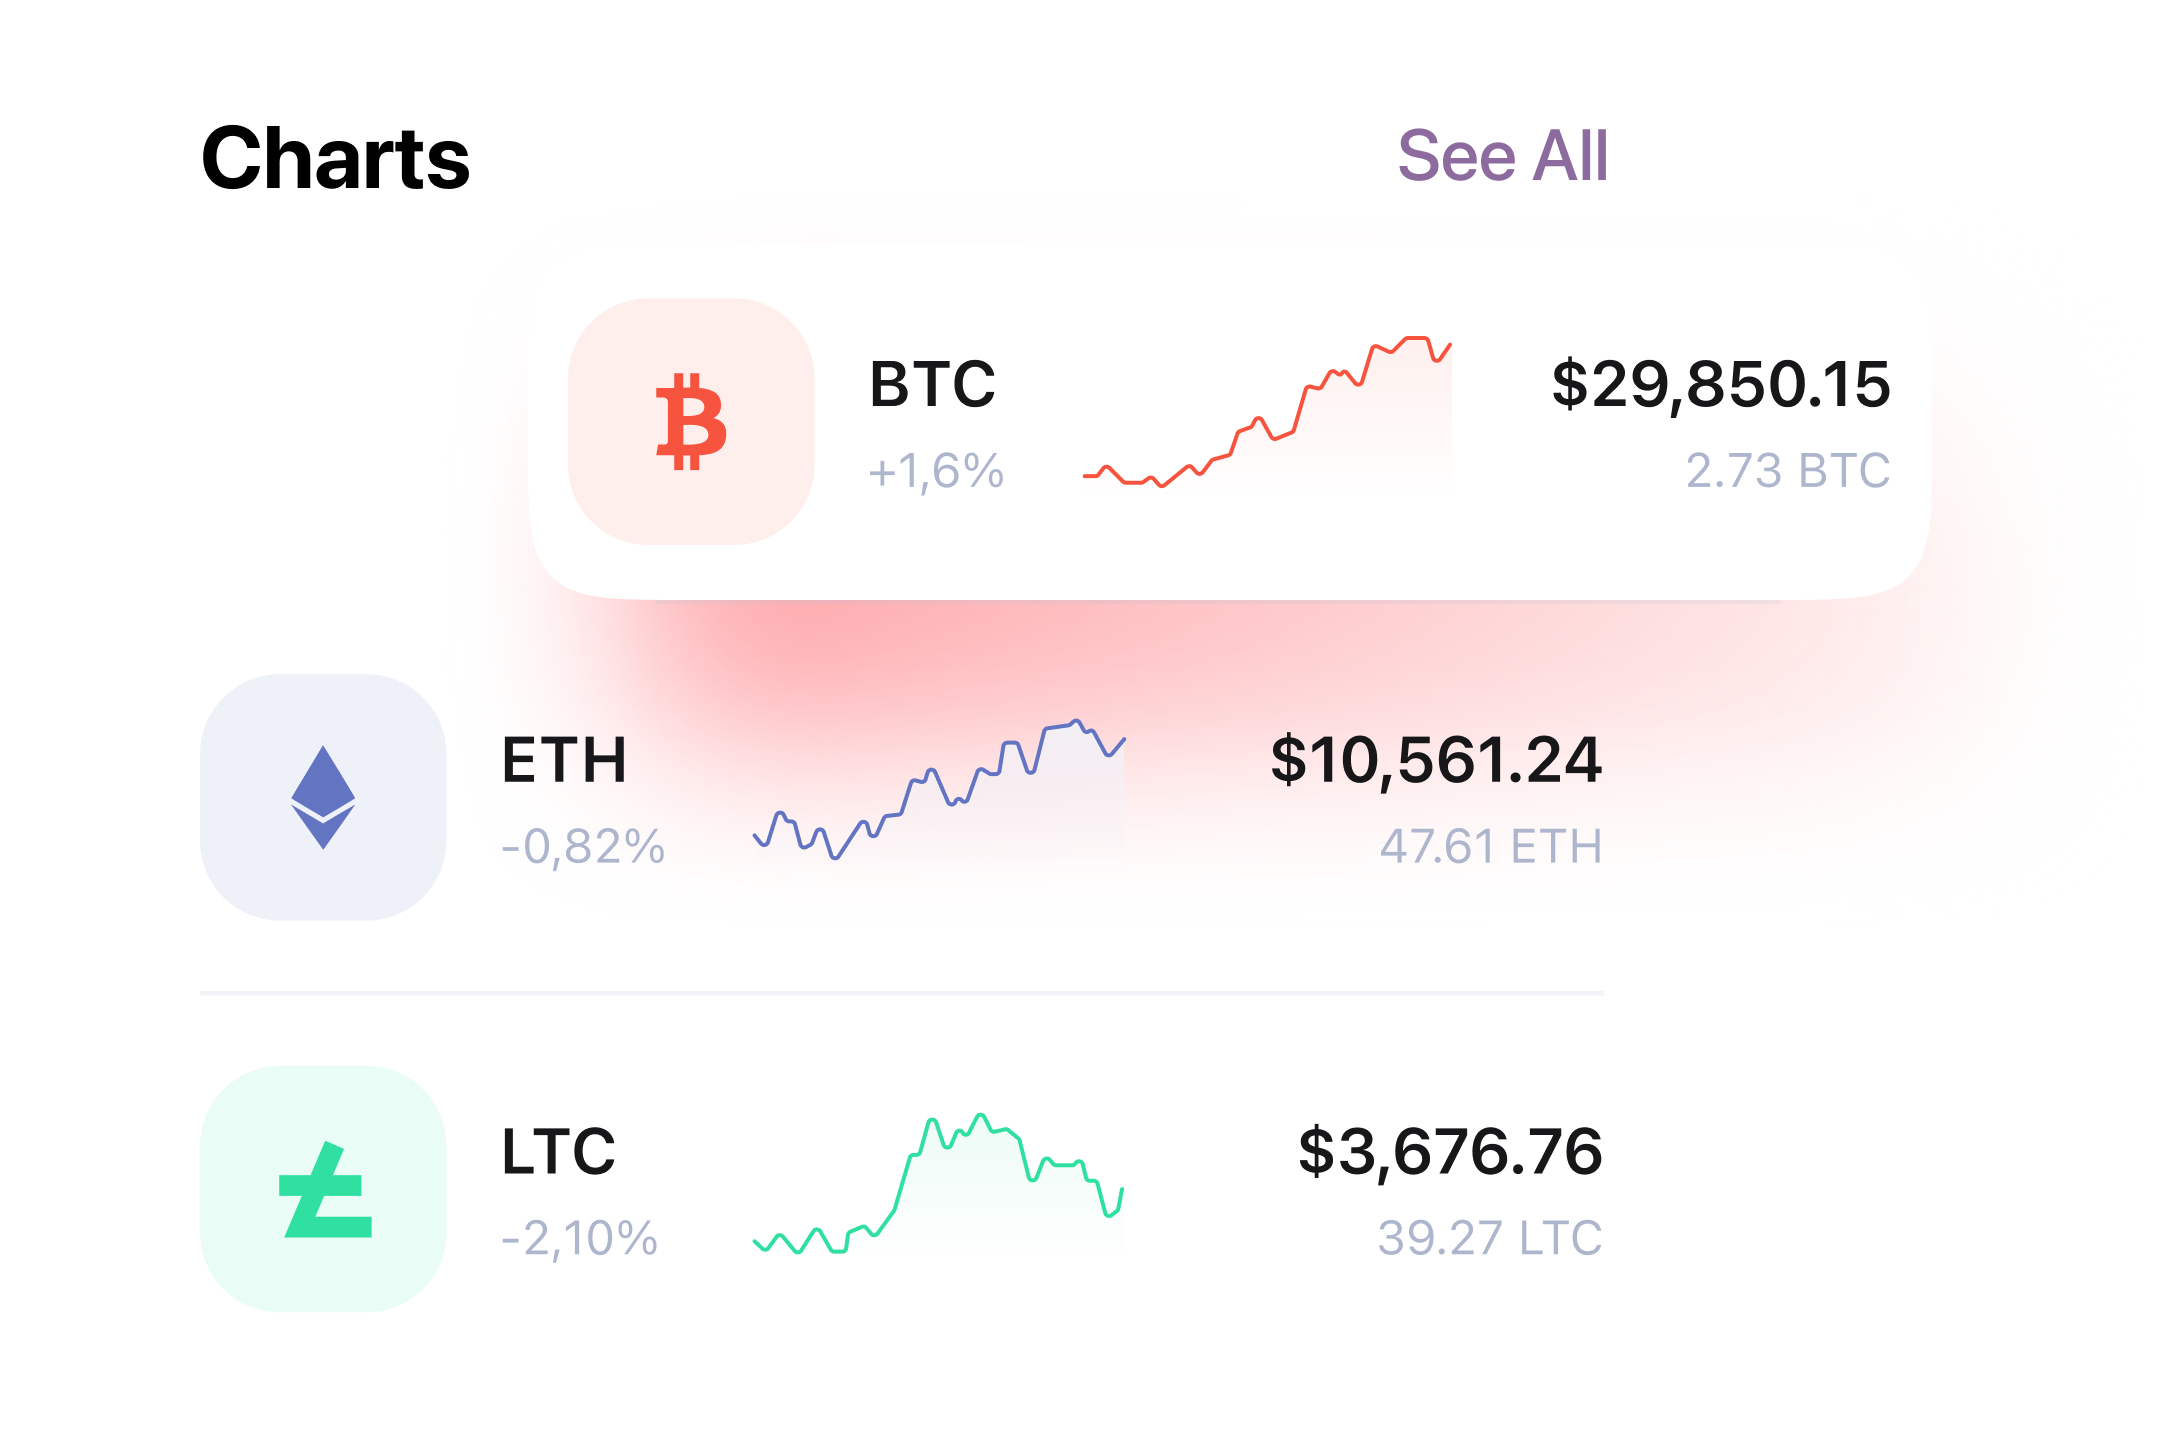Click the -2,10% change indicator
Image resolution: width=2176 pixels, height=1436 pixels.
pos(580,1239)
